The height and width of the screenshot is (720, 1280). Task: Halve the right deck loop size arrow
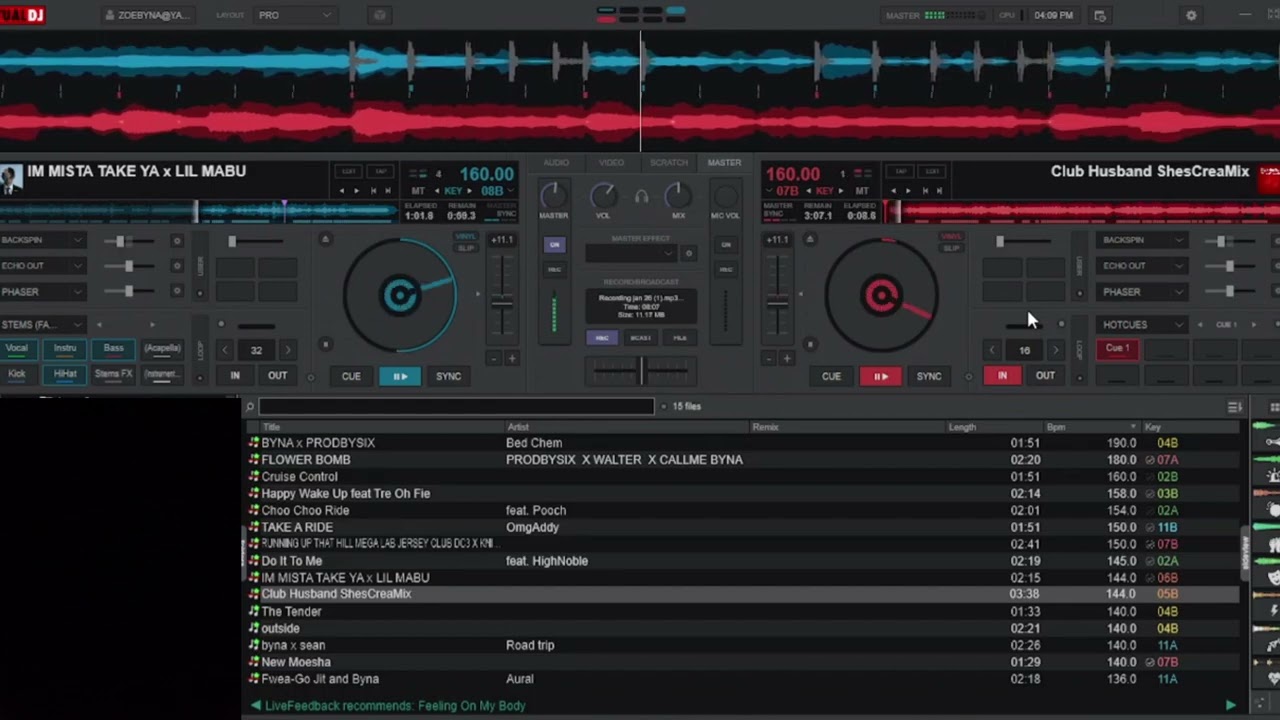point(992,350)
